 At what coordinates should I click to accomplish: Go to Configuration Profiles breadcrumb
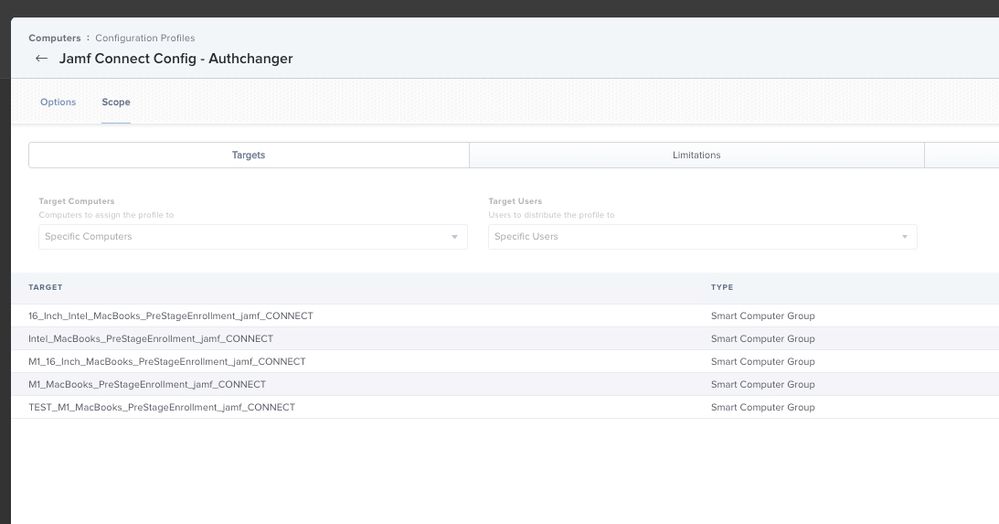coord(145,38)
